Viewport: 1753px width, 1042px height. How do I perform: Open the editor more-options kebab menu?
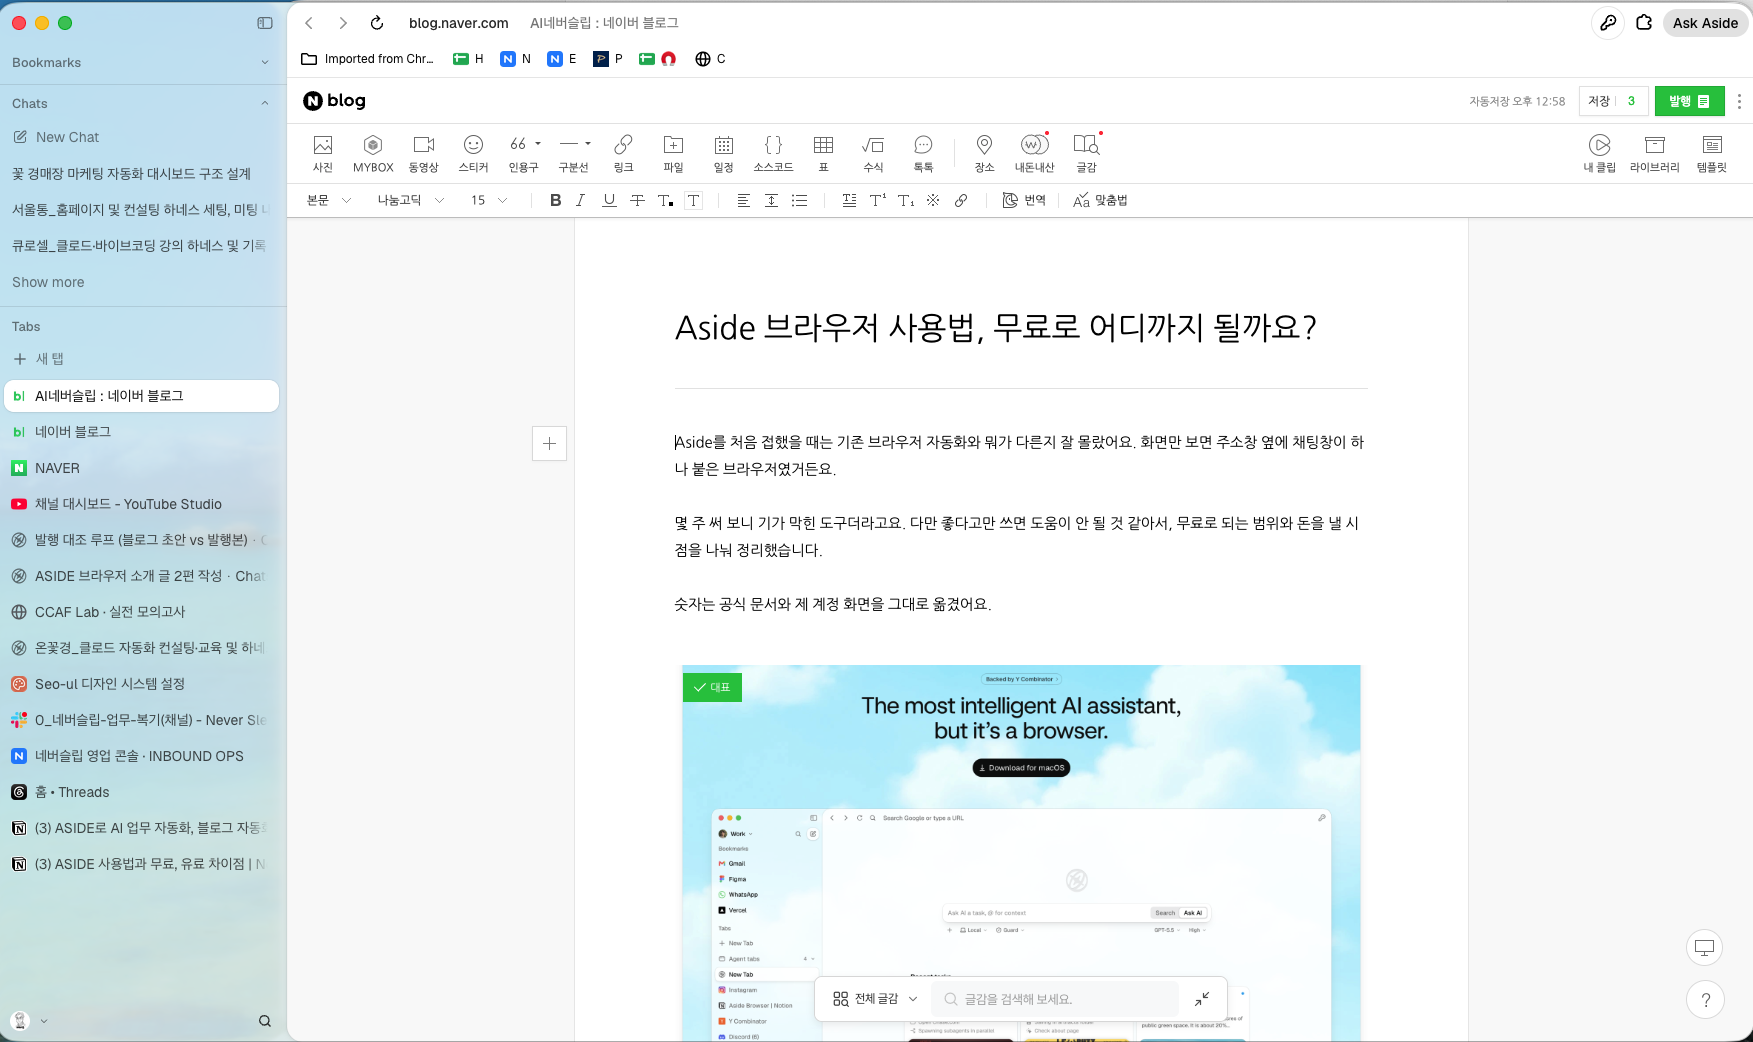[x=1739, y=101]
